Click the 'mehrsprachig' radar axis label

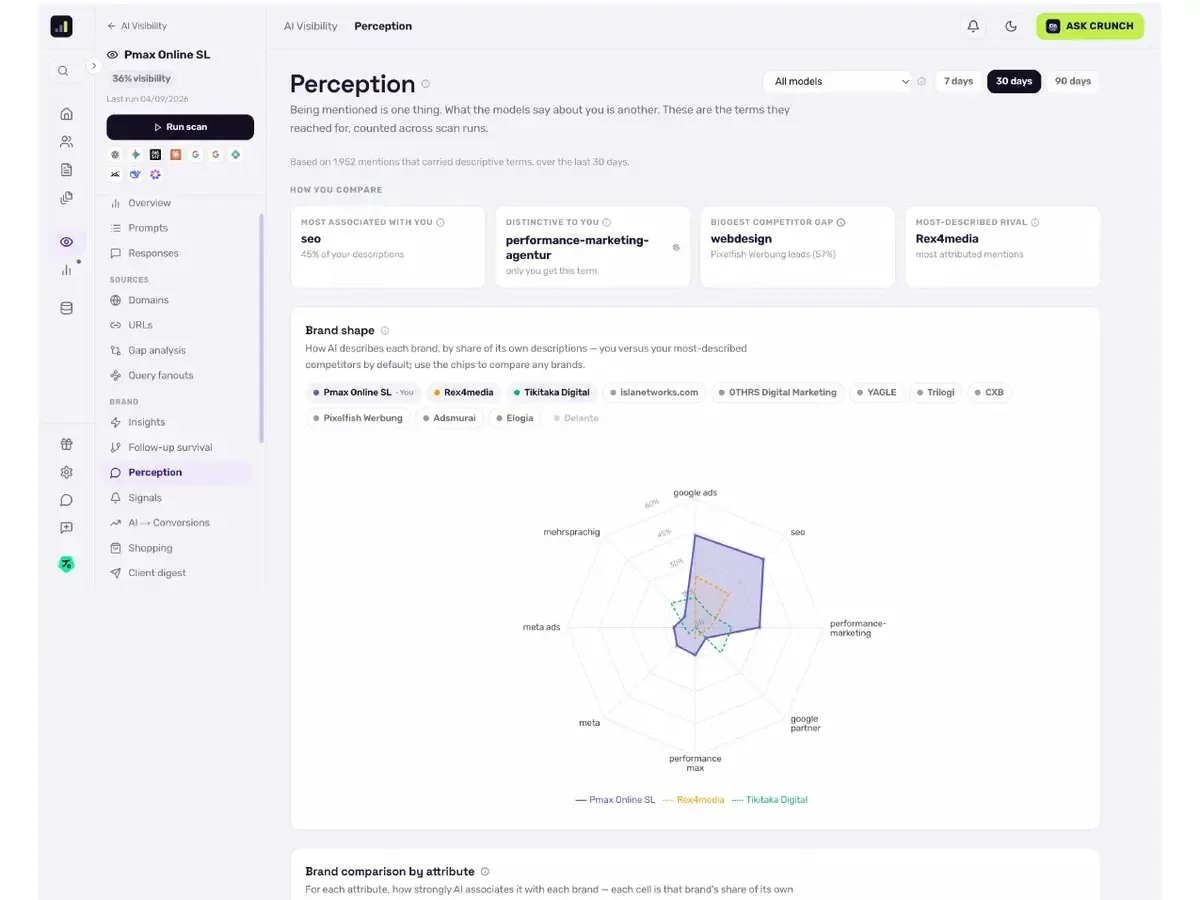pyautogui.click(x=572, y=532)
